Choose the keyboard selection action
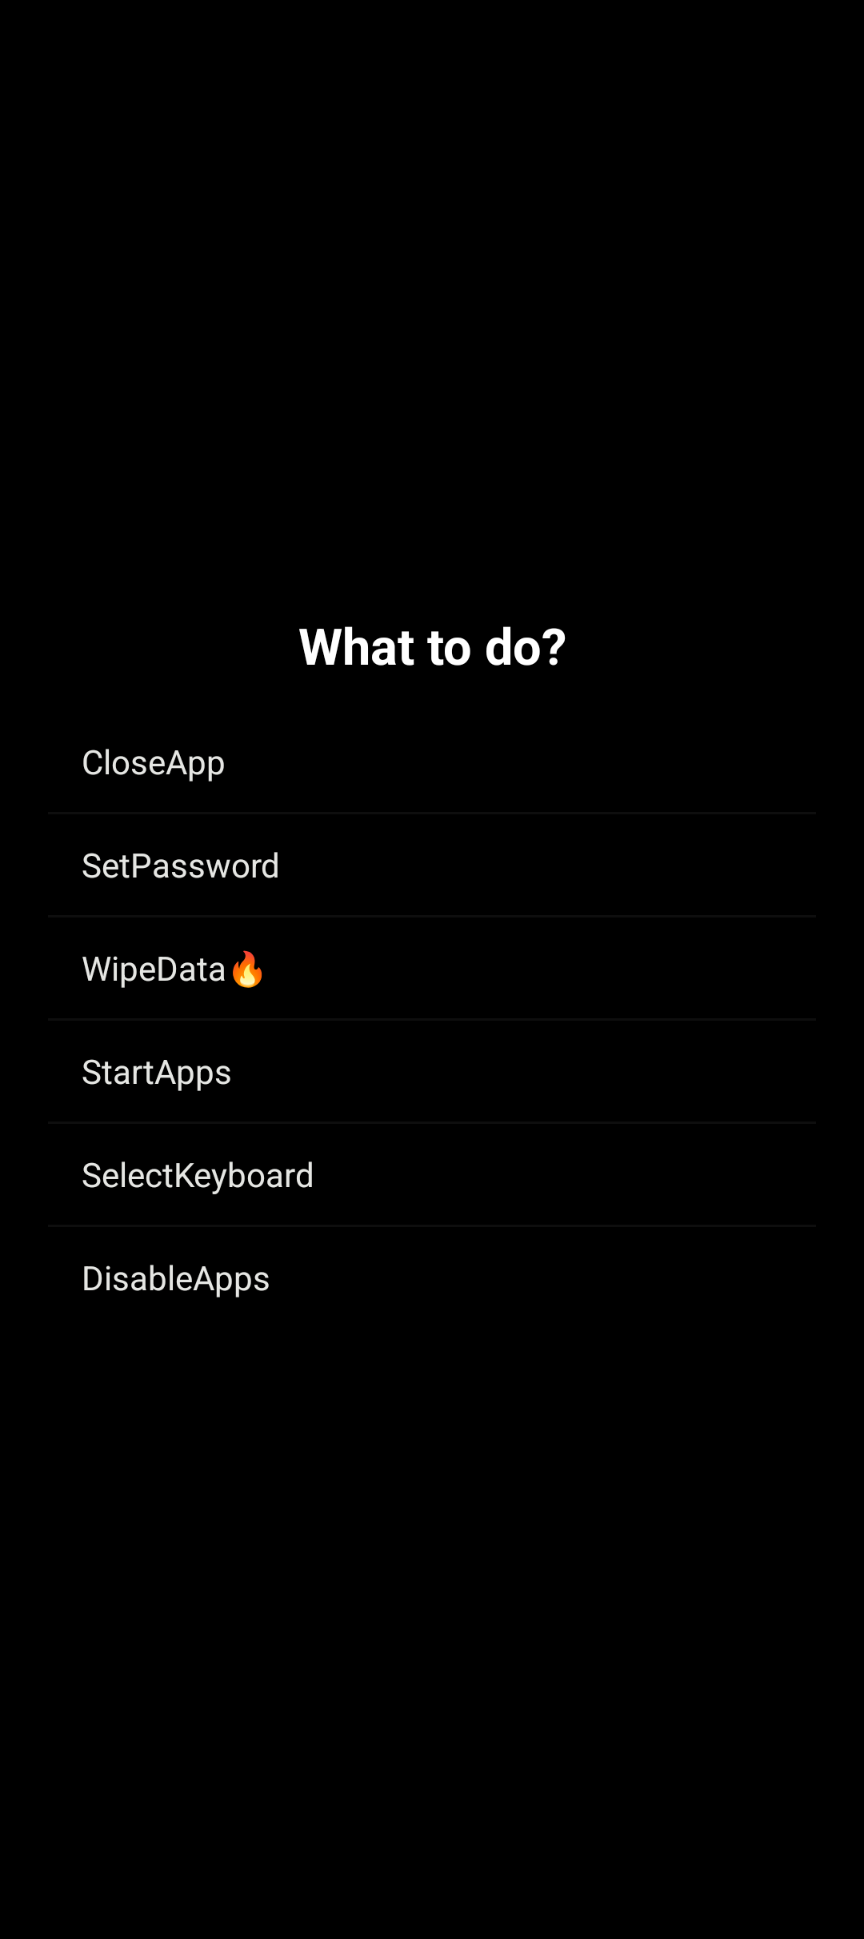 click(x=197, y=1175)
